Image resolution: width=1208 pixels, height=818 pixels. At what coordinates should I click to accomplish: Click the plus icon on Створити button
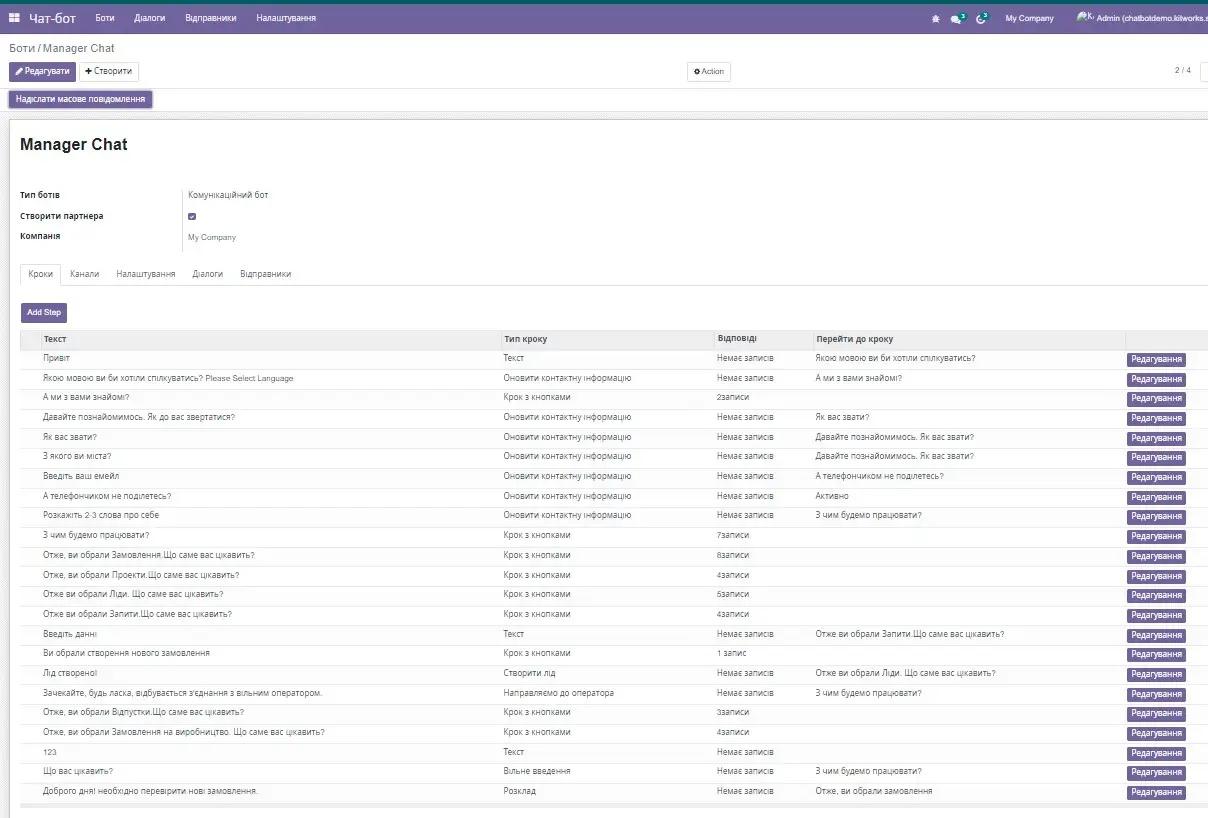tap(89, 71)
